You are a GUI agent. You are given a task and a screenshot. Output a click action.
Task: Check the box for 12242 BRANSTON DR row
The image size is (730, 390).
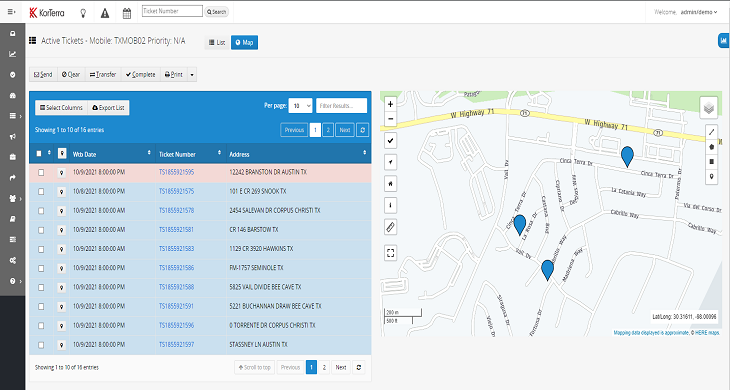pos(41,173)
